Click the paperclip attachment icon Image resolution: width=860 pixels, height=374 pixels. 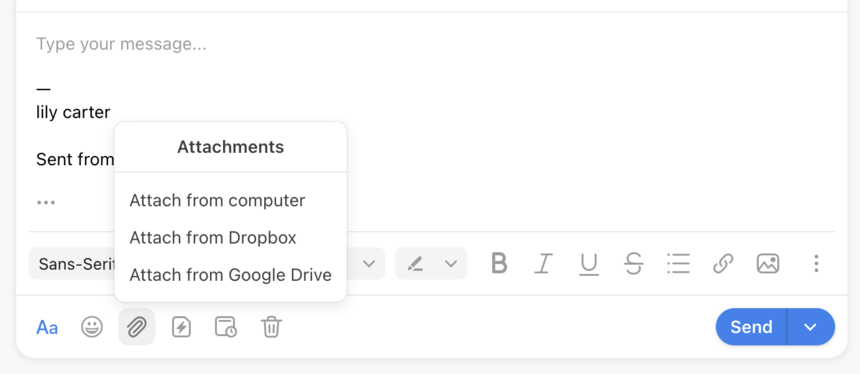(137, 327)
